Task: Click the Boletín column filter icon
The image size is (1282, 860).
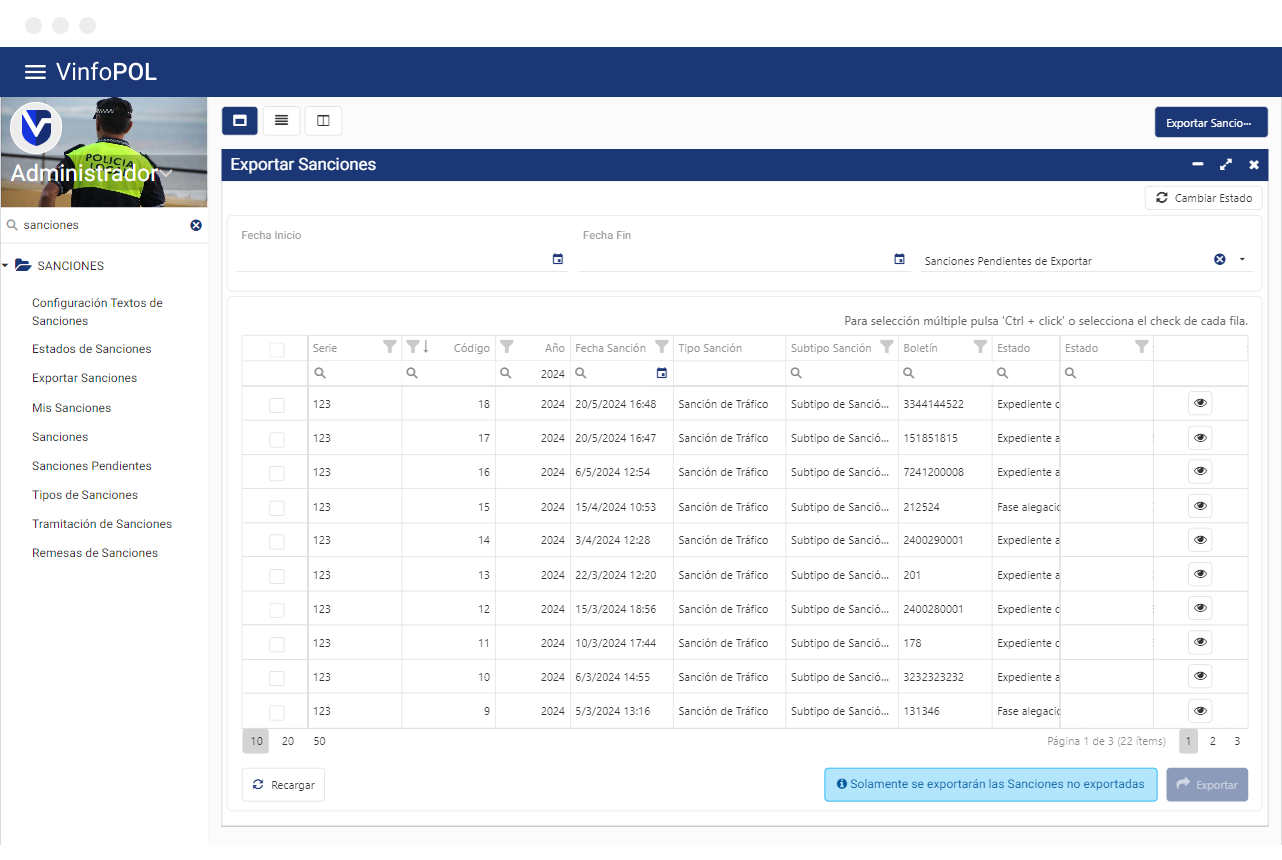Action: (x=980, y=347)
